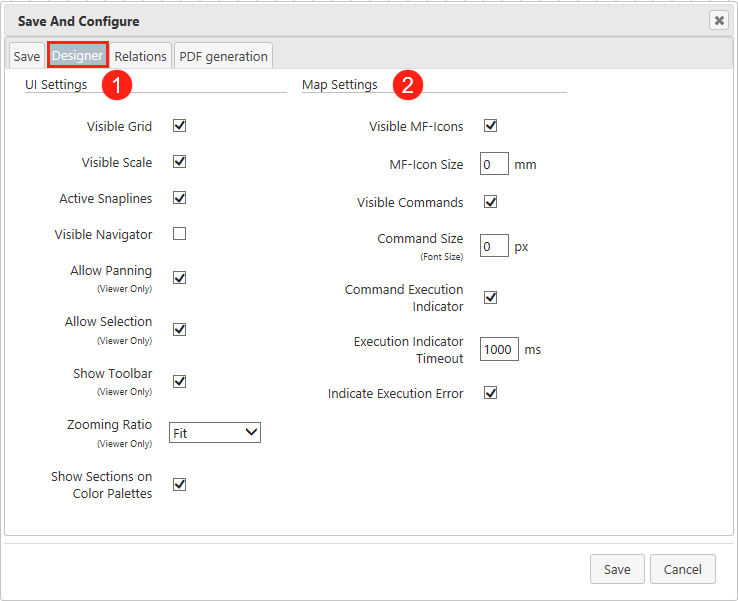Viewport: 738px width, 601px height.
Task: Click the MF-Icon Size input field
Action: coord(494,164)
